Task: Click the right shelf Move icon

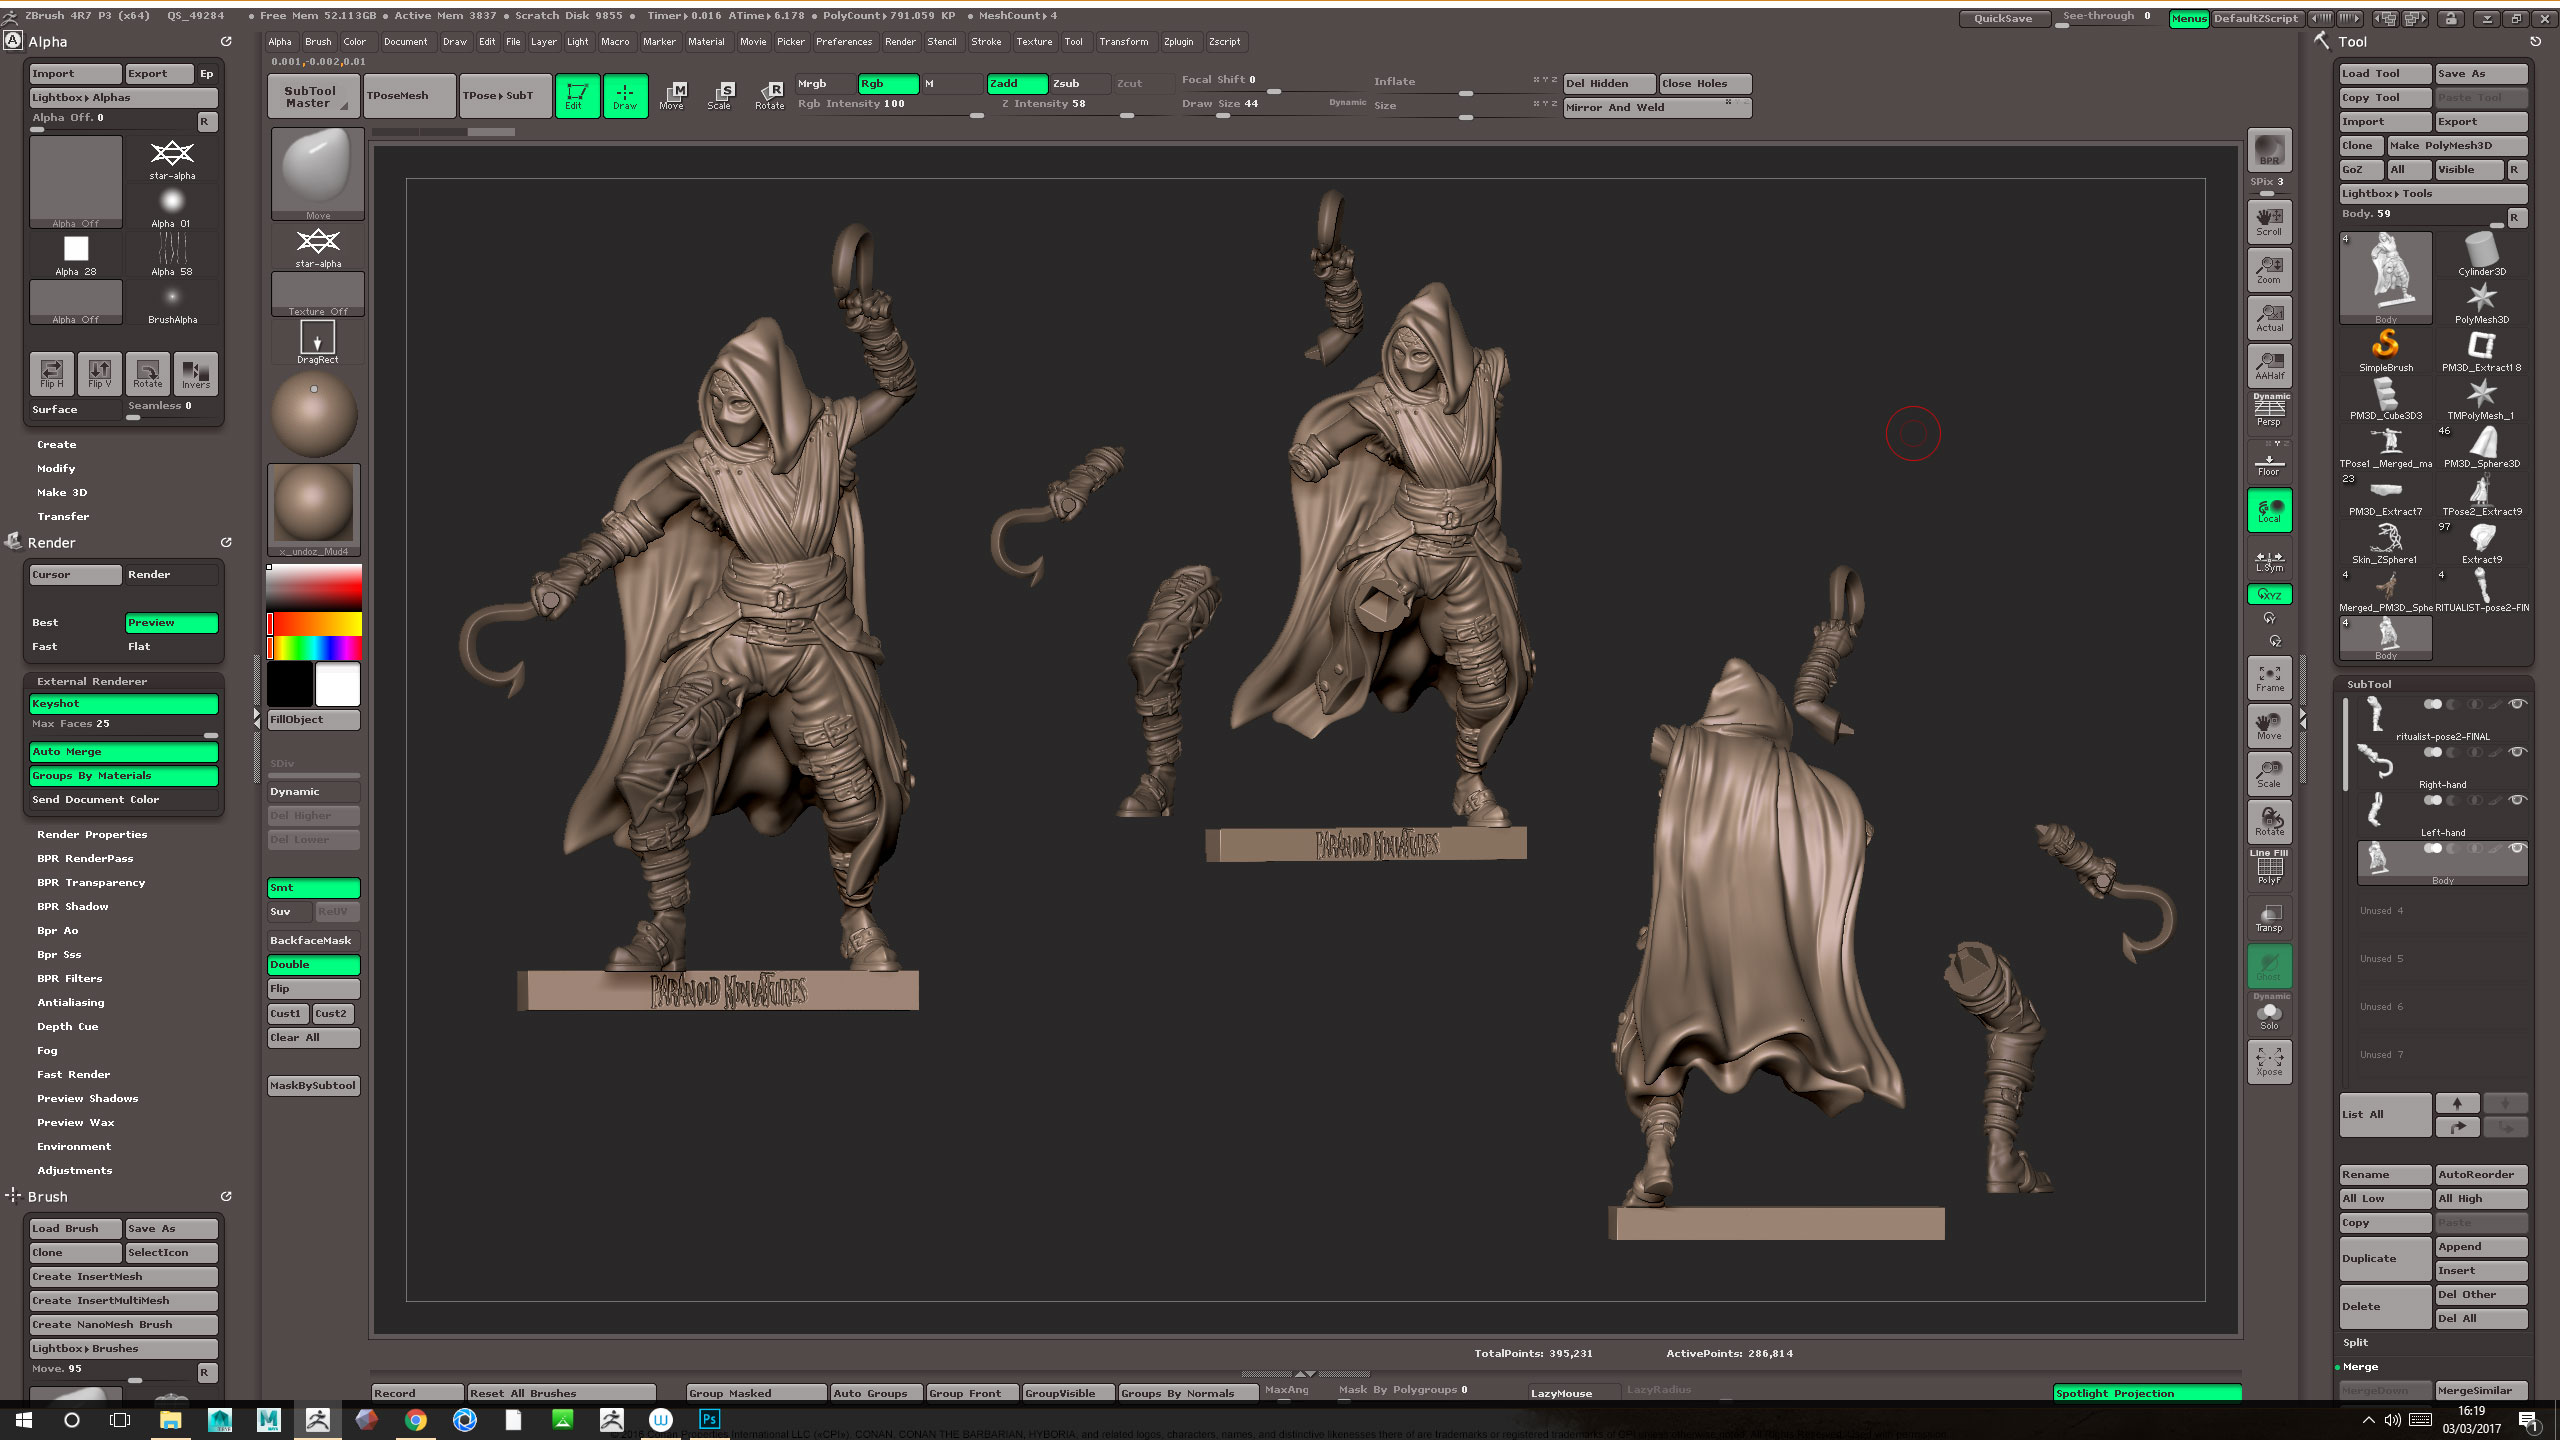Action: (x=2269, y=726)
